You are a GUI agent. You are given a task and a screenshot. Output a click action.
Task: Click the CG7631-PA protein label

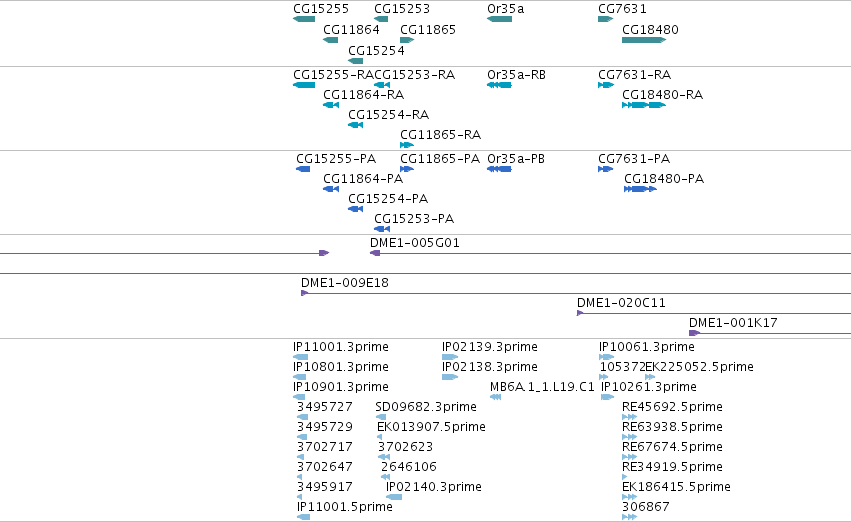pyautogui.click(x=634, y=158)
